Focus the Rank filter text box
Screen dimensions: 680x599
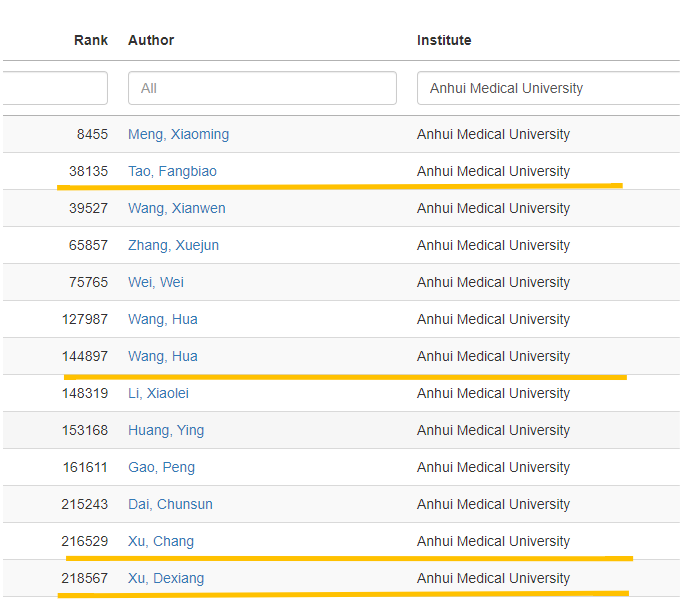point(55,88)
